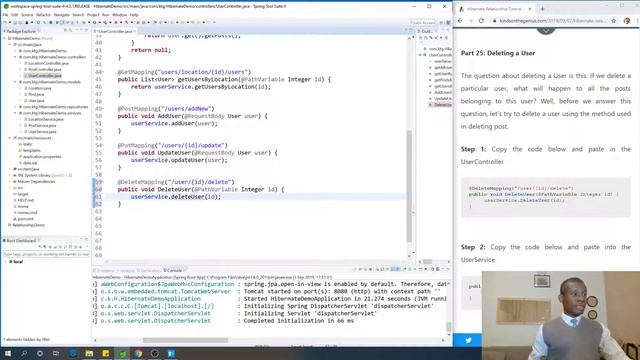Screen dimensions: 640x360
Task: Collapse the HibernateDemo project node
Action: point(4,38)
